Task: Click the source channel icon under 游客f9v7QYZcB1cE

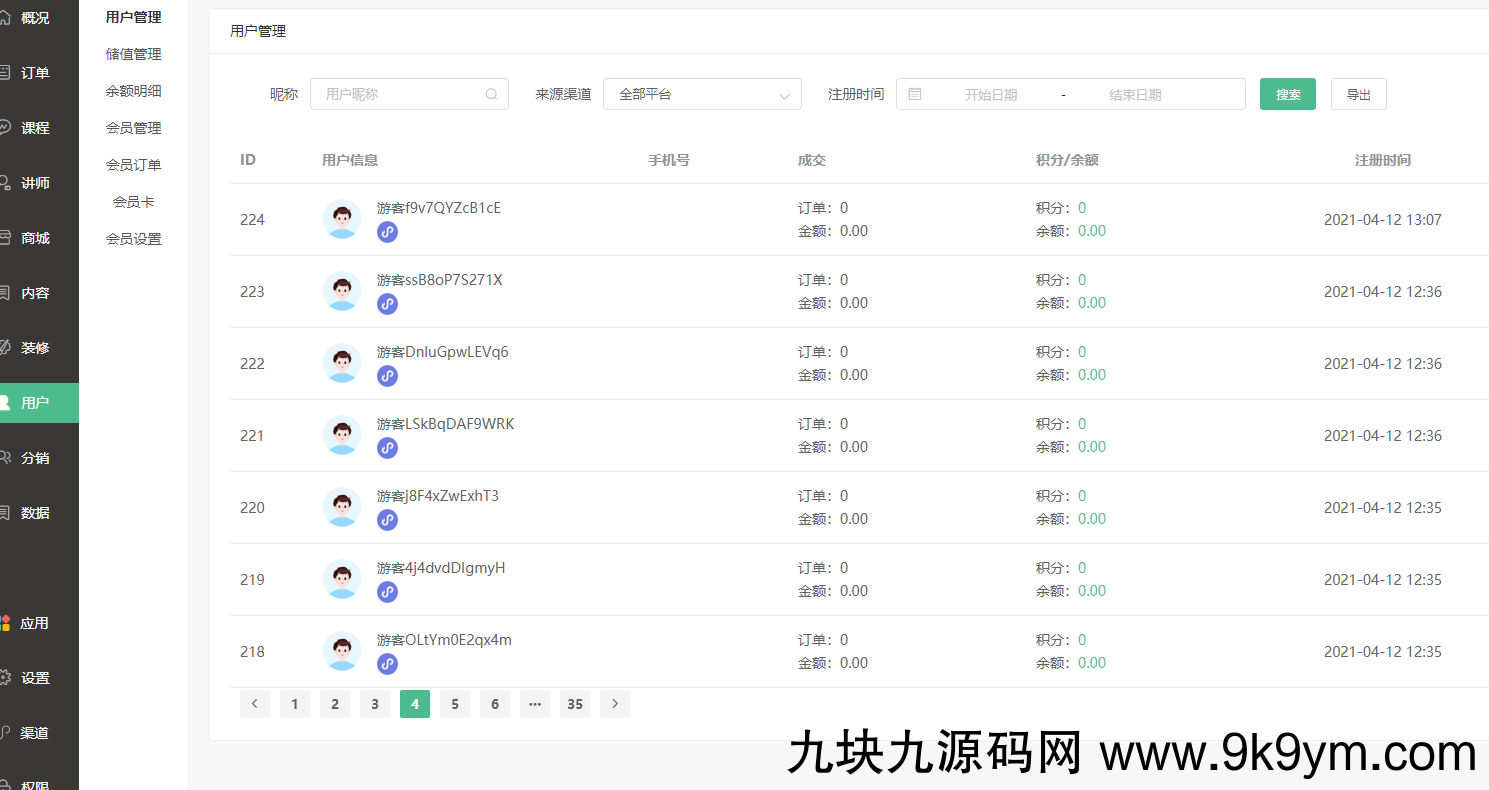Action: click(387, 231)
